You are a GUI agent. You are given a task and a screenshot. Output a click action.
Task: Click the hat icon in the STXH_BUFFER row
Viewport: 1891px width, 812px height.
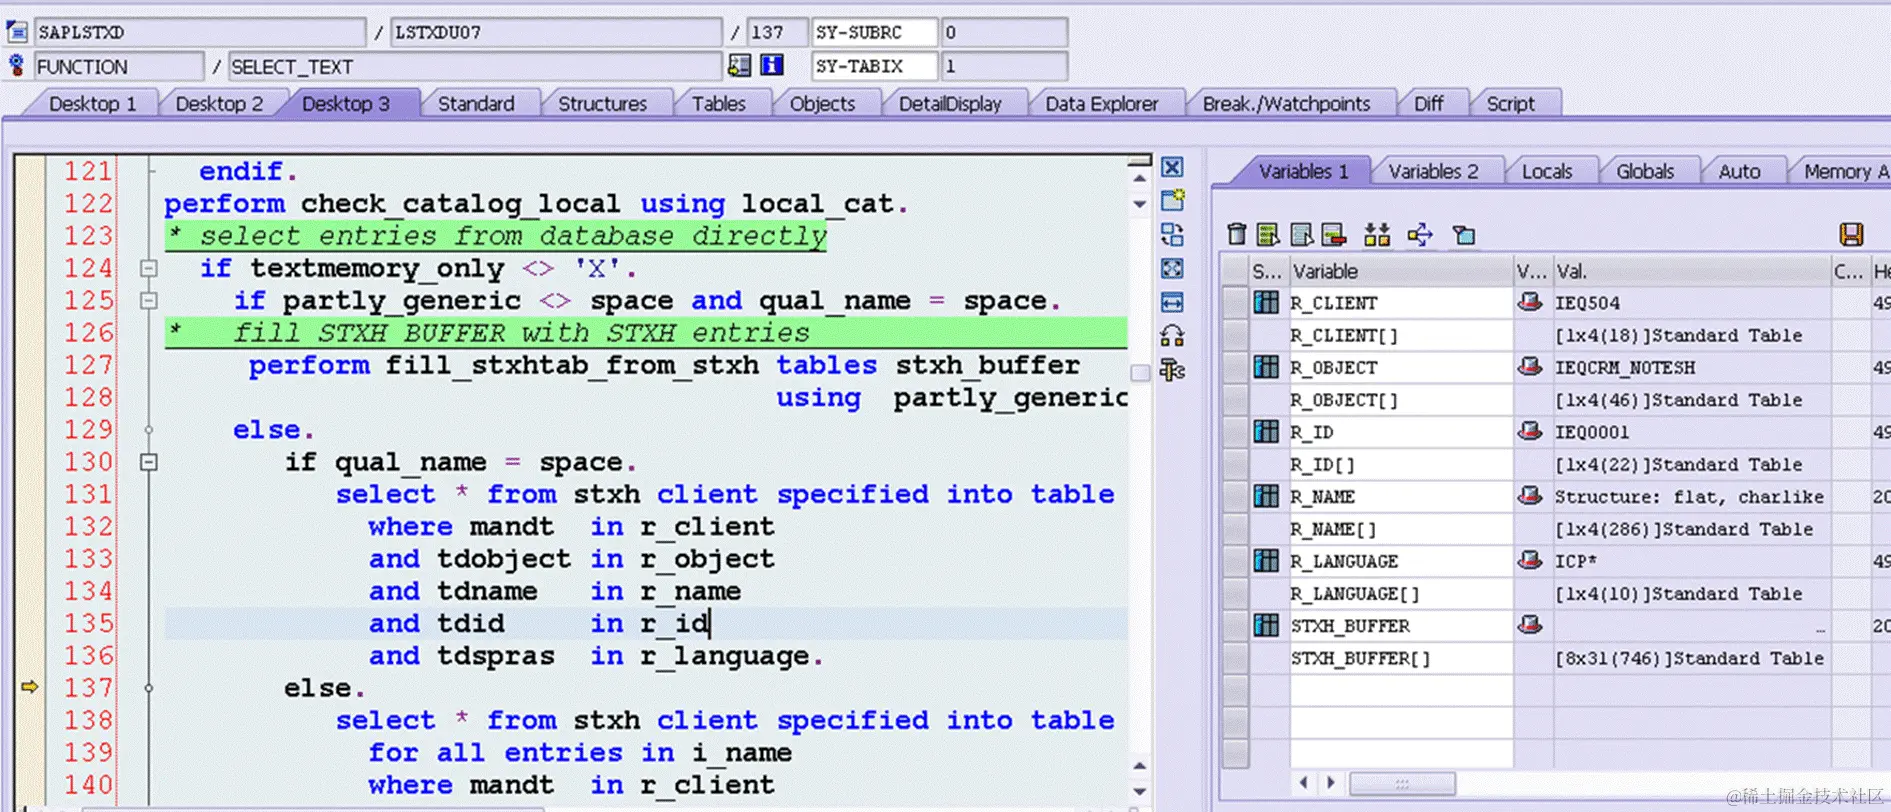click(1529, 625)
